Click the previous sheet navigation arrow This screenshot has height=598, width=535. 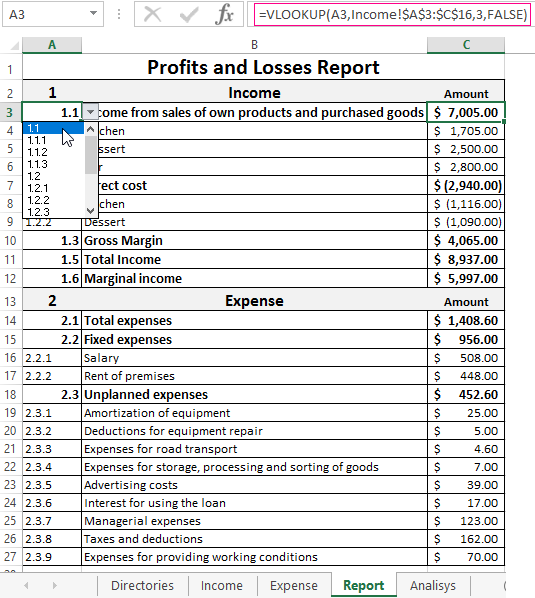[x=27, y=585]
